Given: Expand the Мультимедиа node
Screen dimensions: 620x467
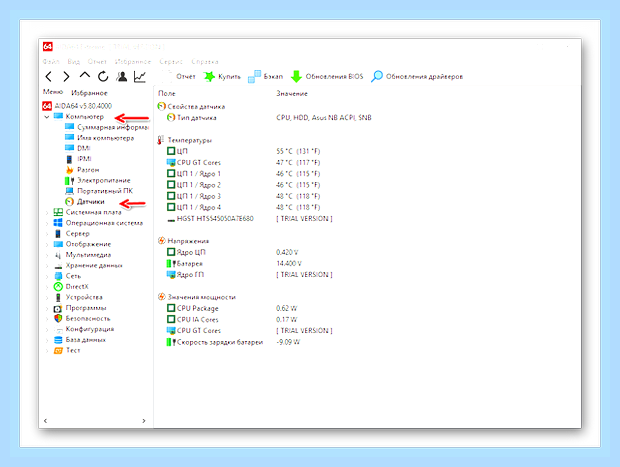Looking at the screenshot, I should pos(47,255).
